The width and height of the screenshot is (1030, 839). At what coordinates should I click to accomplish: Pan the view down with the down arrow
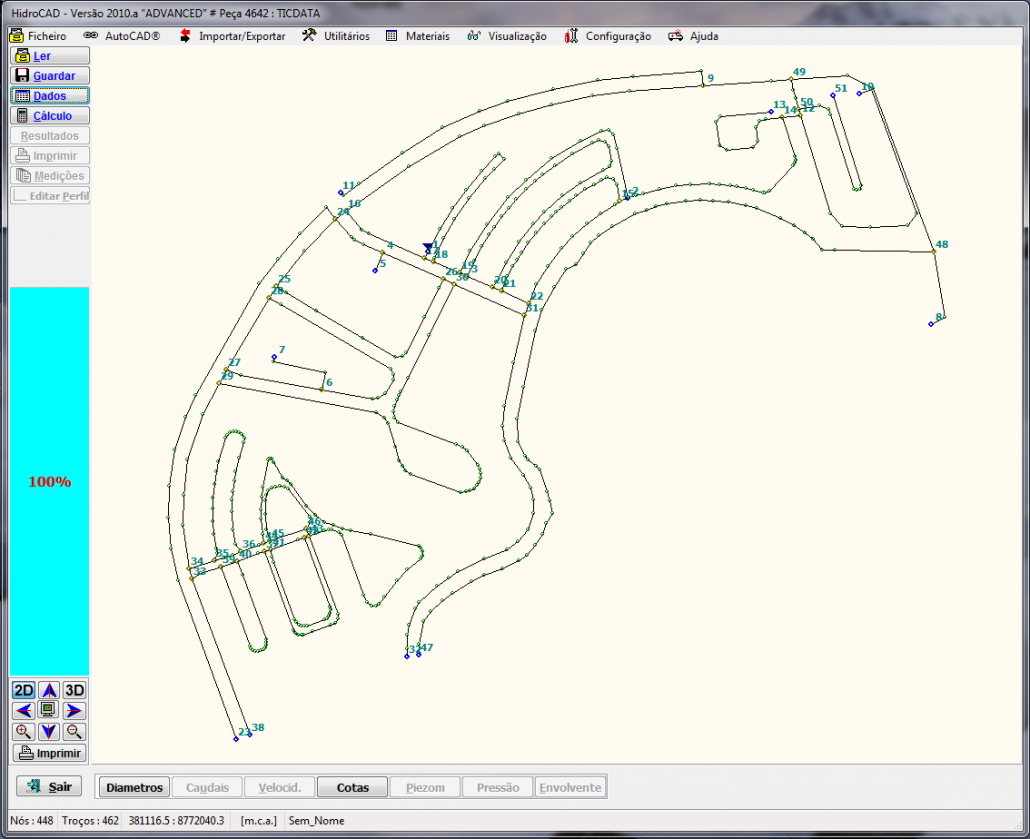coord(48,732)
